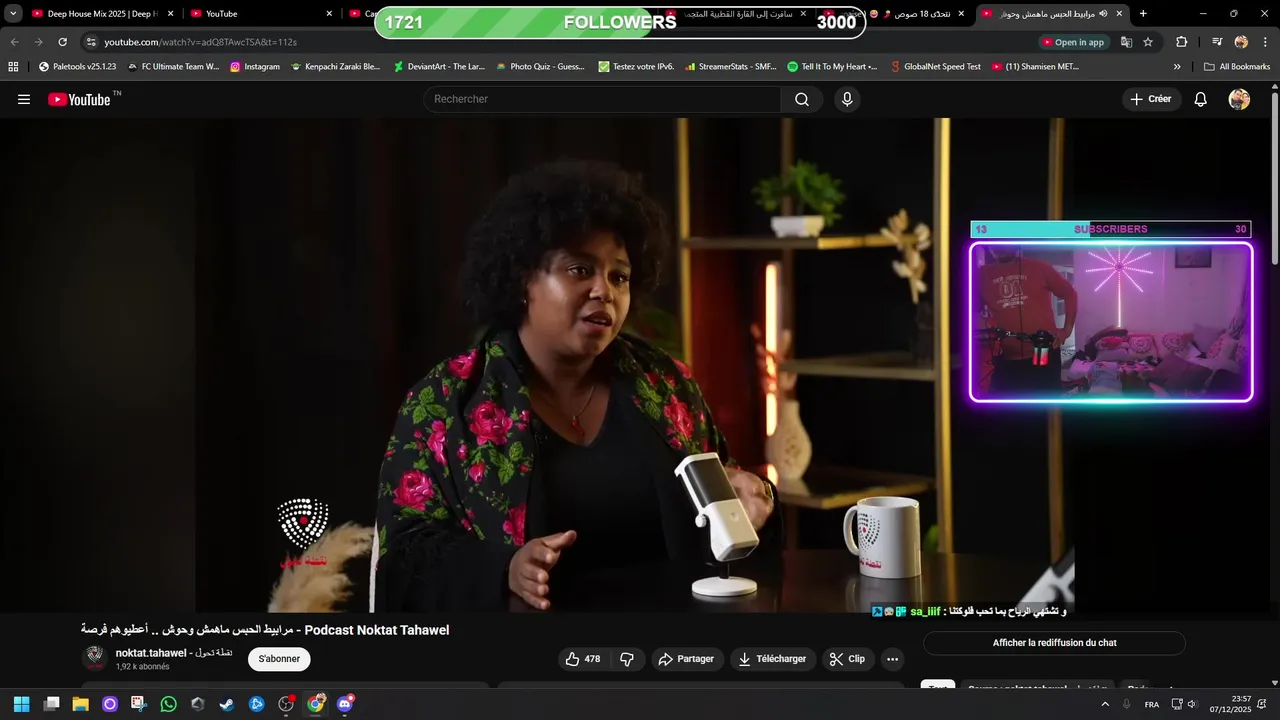Open the apps grid in bookmarks bar
The image size is (1280, 720).
13,67
